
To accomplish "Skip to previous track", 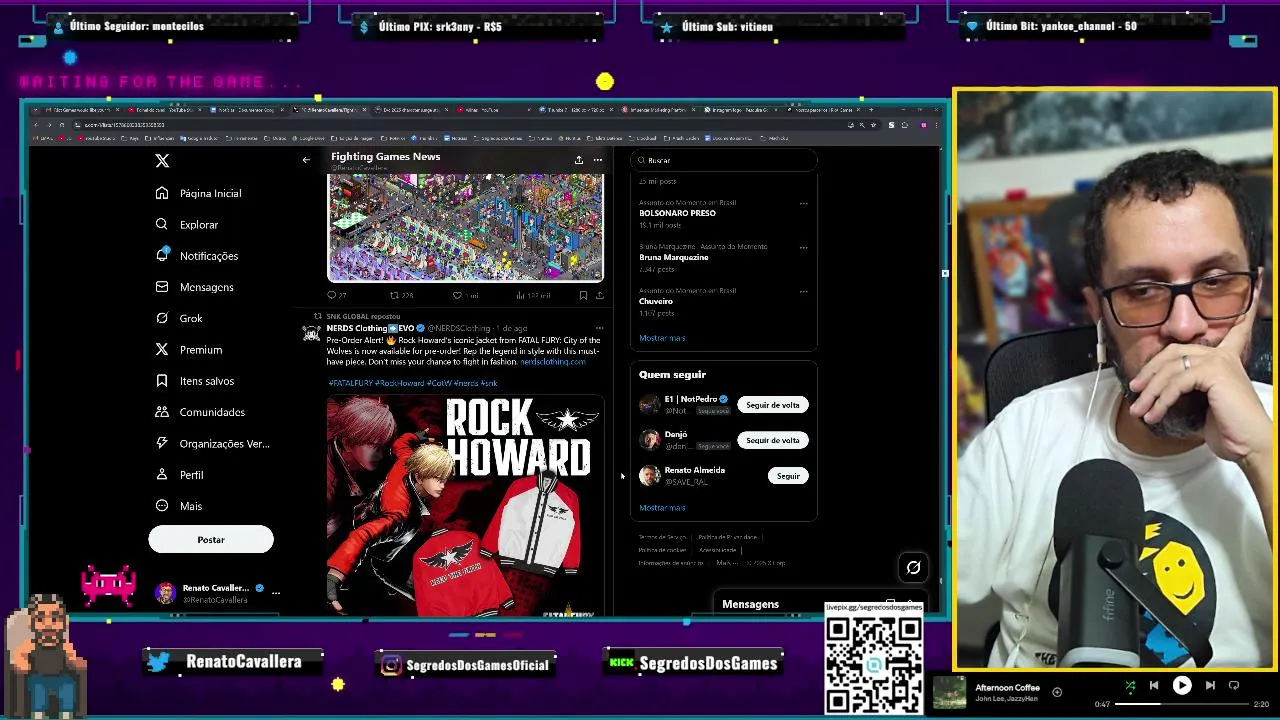I will (x=1154, y=686).
